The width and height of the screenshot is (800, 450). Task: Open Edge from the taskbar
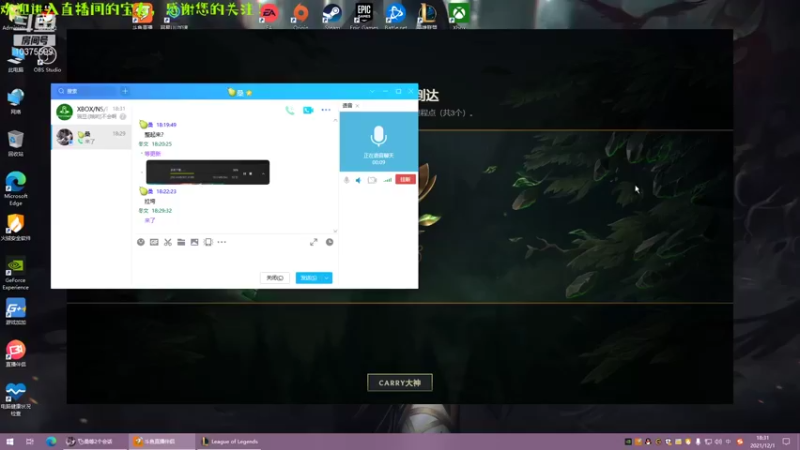(x=51, y=441)
